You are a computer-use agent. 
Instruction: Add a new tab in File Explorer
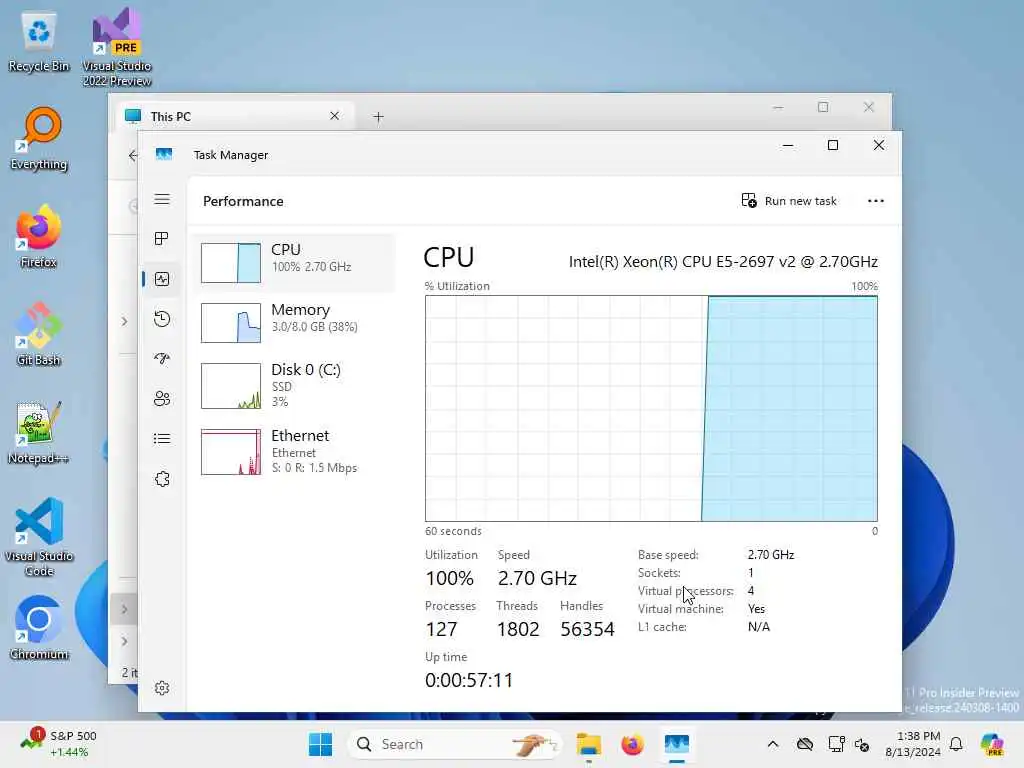coord(378,117)
